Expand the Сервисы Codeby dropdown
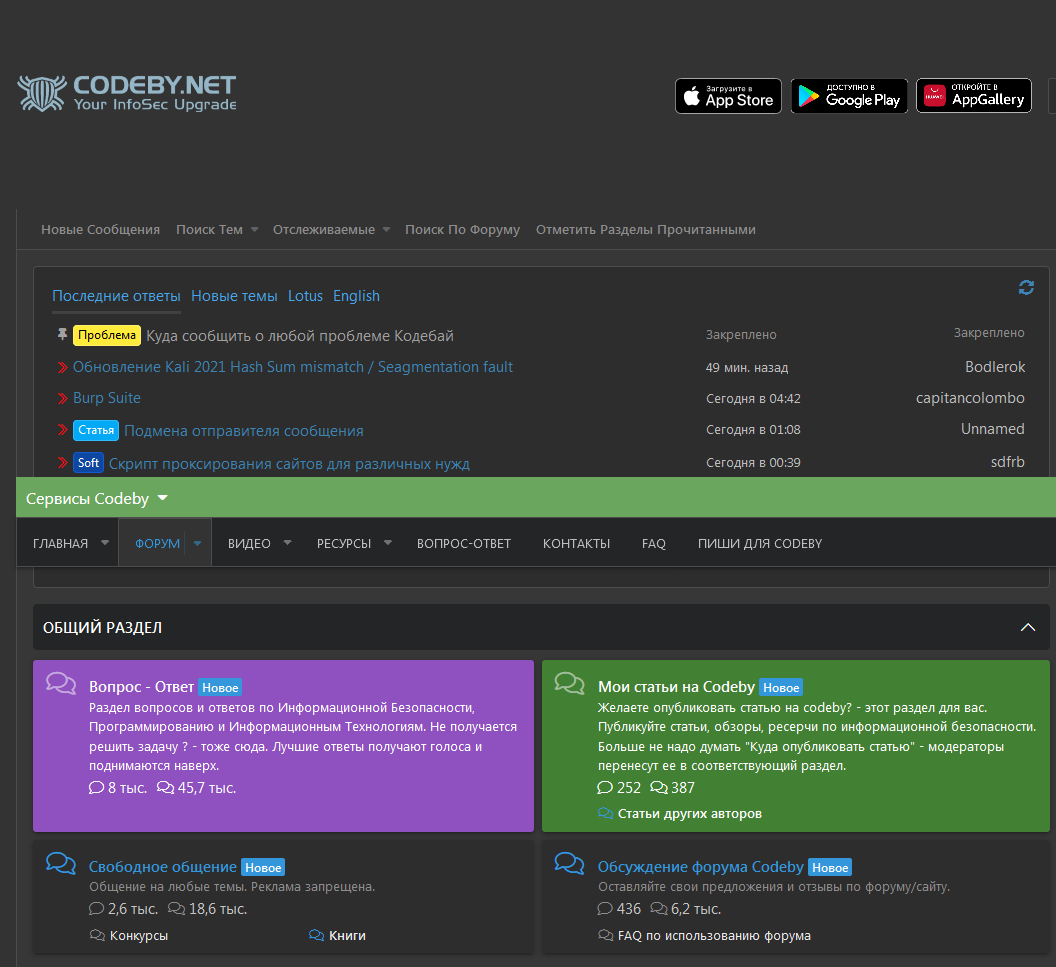Image resolution: width=1056 pixels, height=967 pixels. [97, 498]
